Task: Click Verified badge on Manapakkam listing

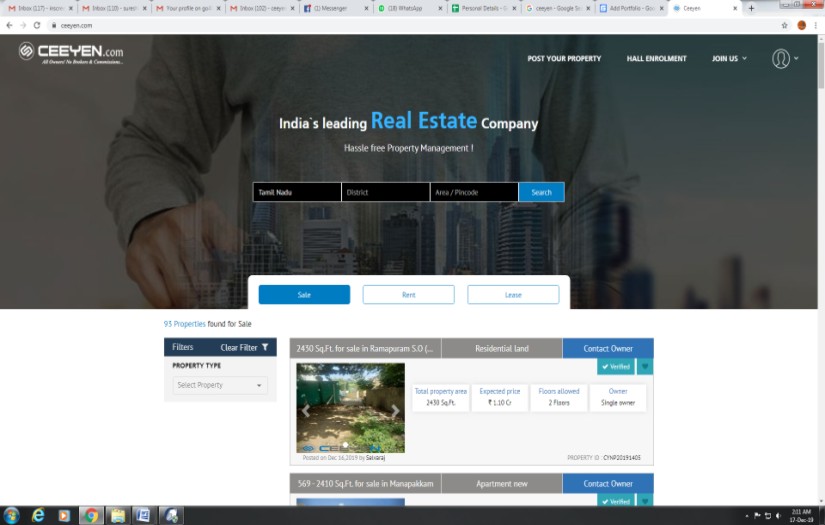Action: tap(616, 501)
